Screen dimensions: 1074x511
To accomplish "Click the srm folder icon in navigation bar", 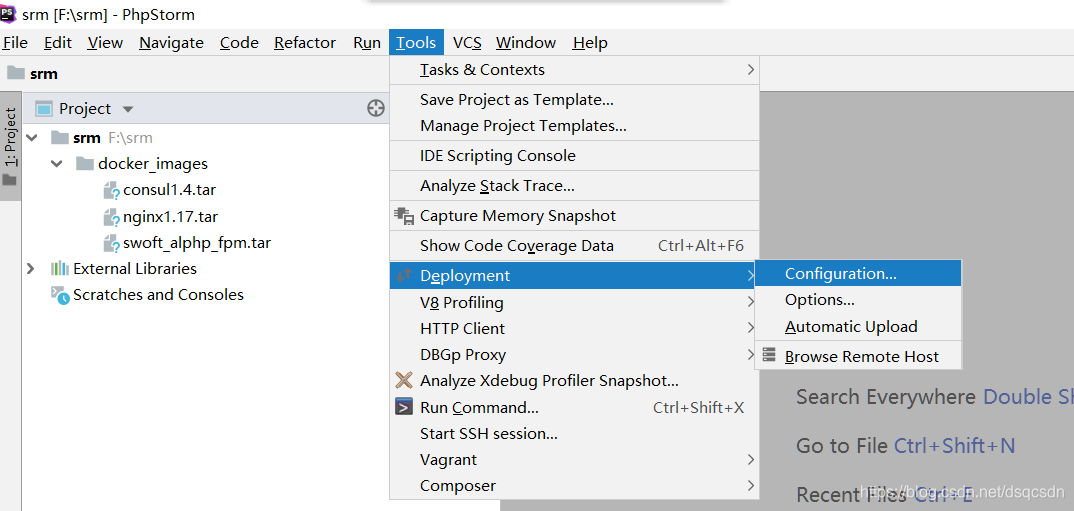I will (16, 73).
